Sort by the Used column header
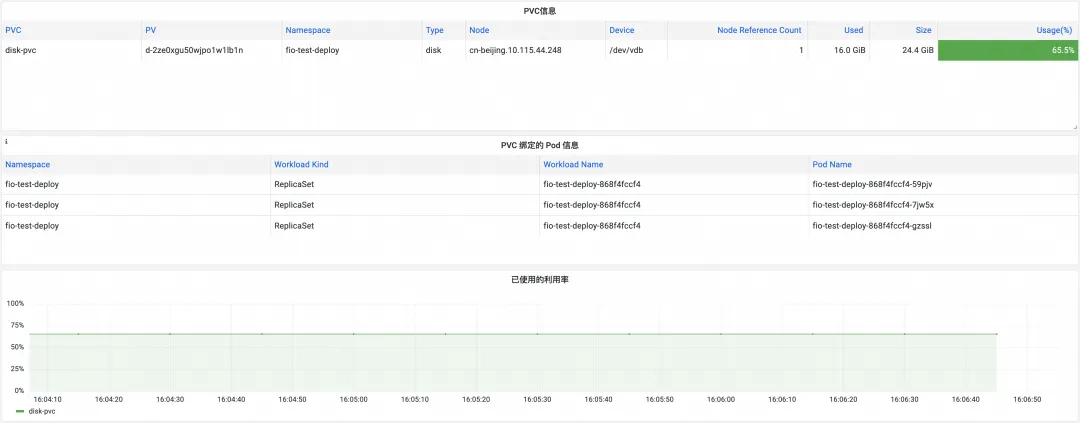This screenshot has width=1080, height=423. pos(853,30)
